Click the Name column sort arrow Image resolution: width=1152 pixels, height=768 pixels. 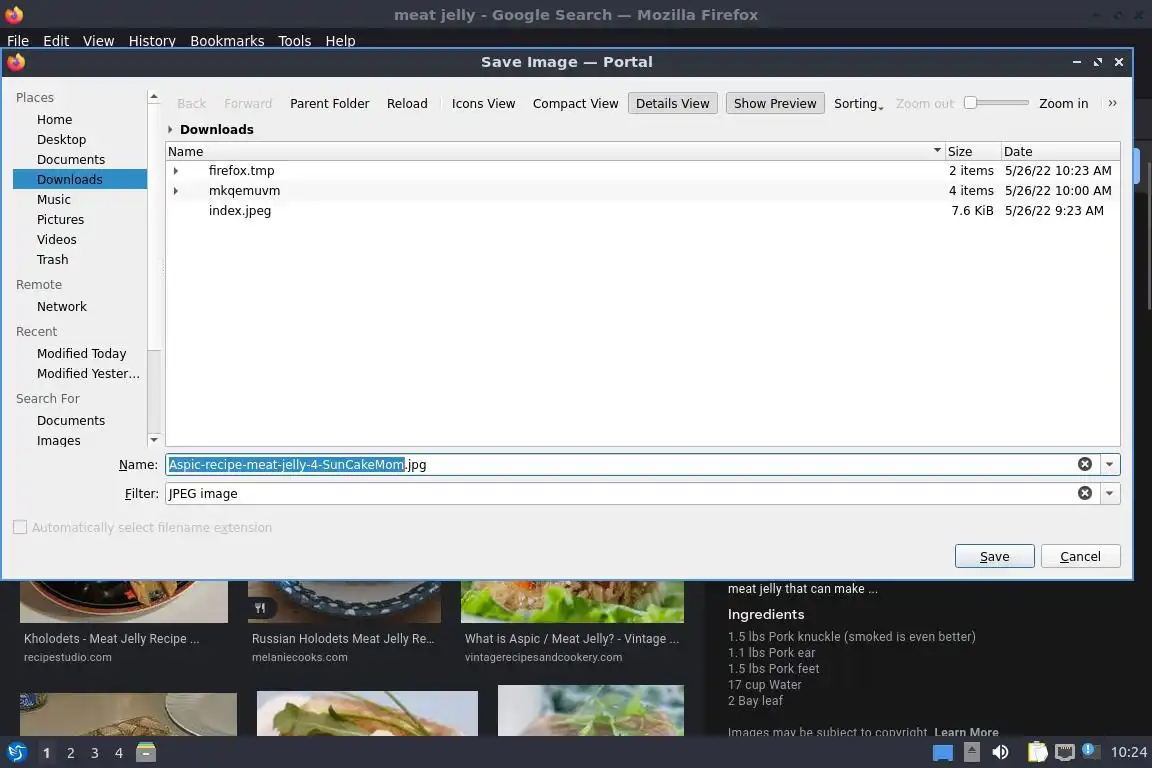[x=937, y=151]
